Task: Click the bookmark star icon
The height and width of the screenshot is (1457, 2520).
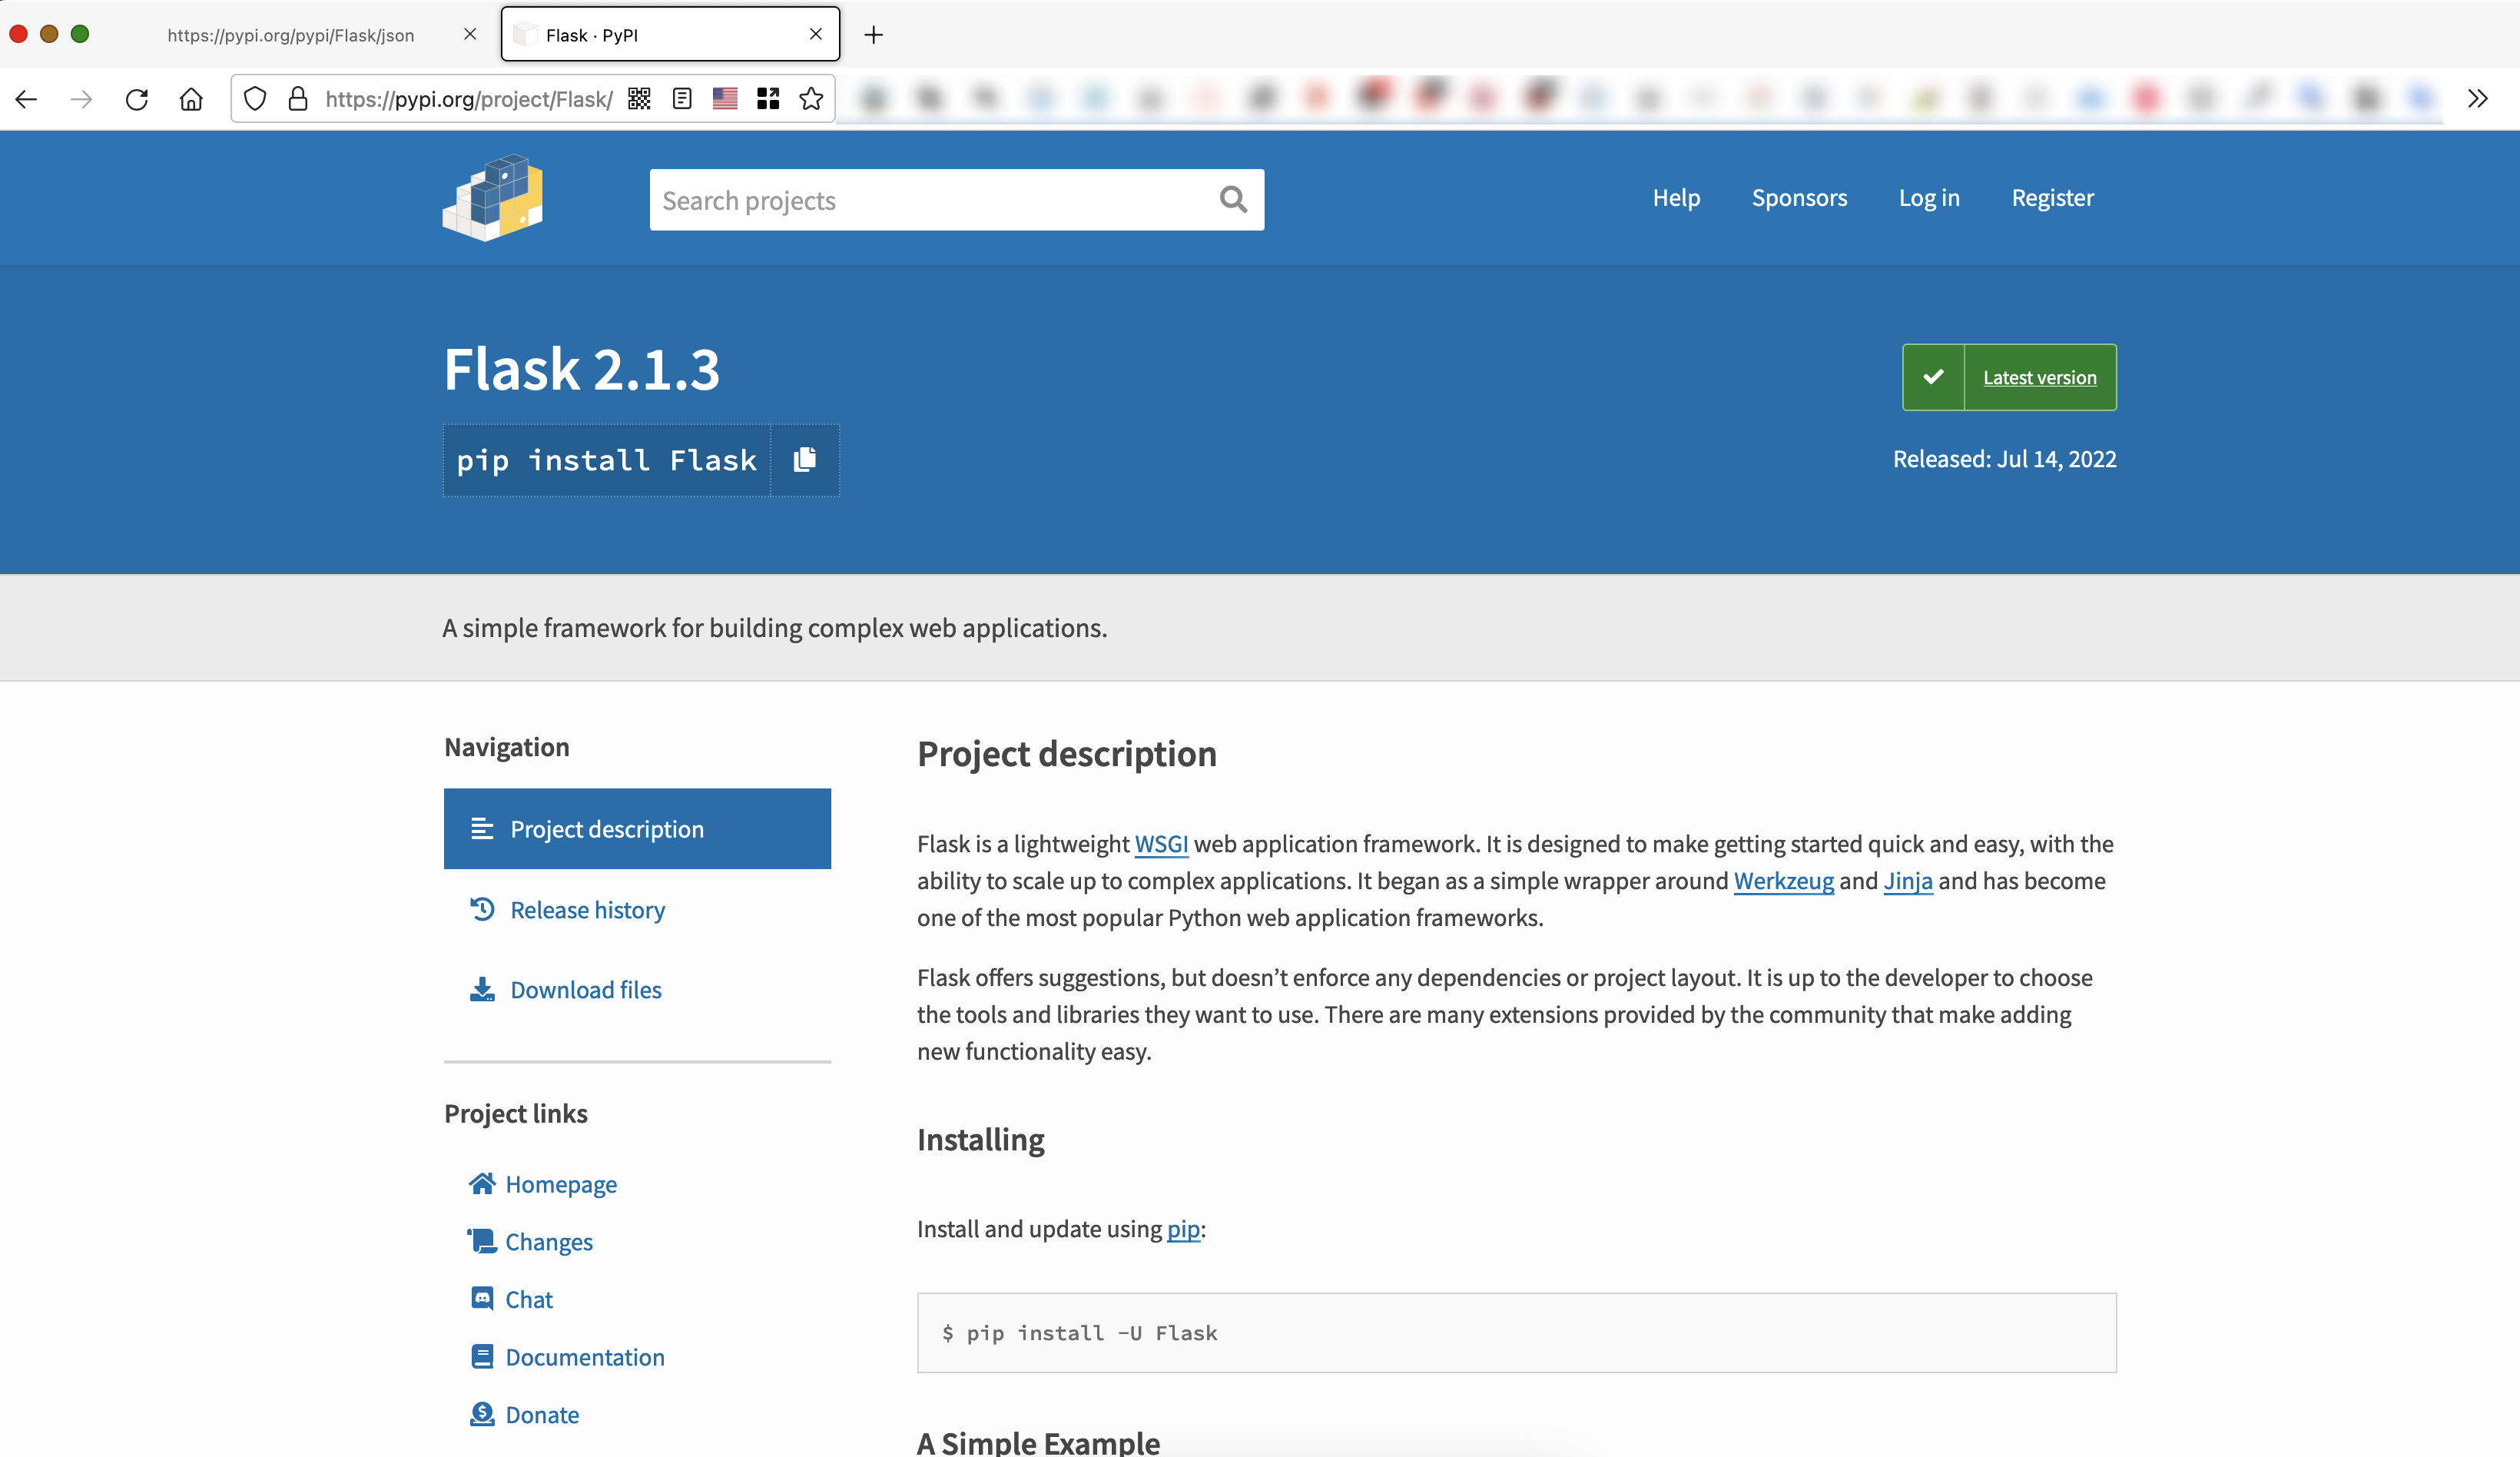Action: point(811,99)
